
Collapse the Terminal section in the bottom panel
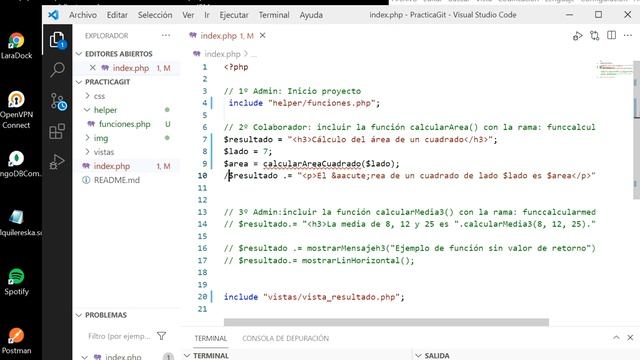[187, 356]
